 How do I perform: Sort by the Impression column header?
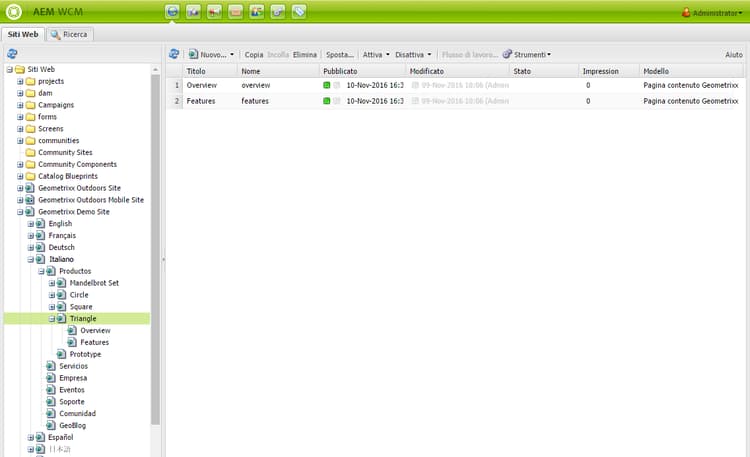609,71
